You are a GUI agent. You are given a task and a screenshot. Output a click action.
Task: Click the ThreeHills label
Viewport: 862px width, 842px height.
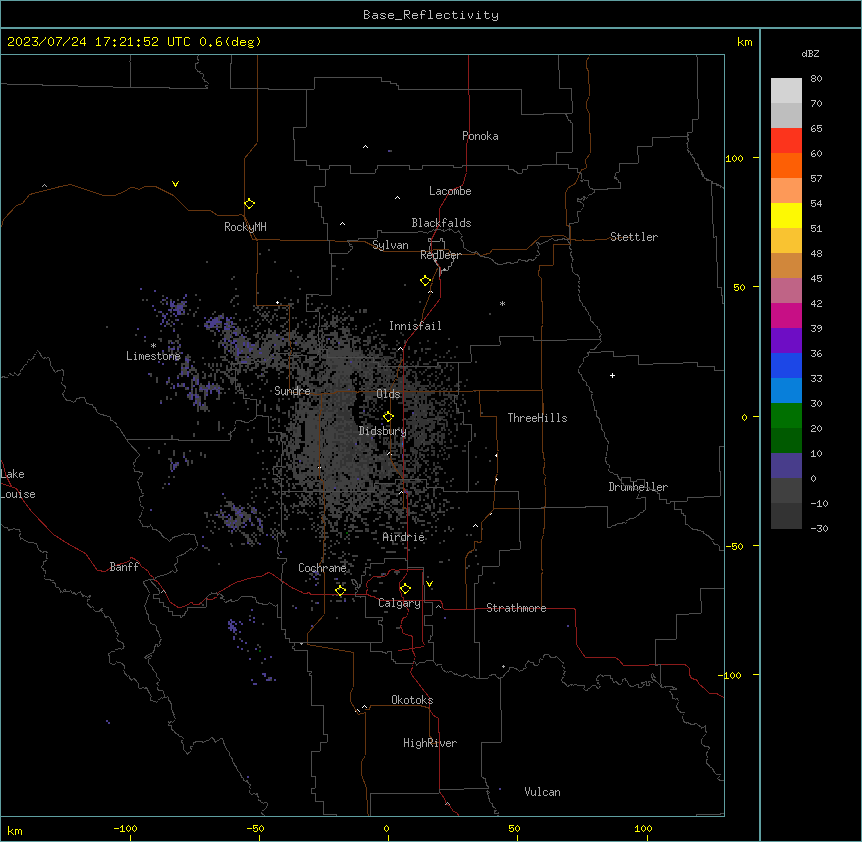(537, 418)
